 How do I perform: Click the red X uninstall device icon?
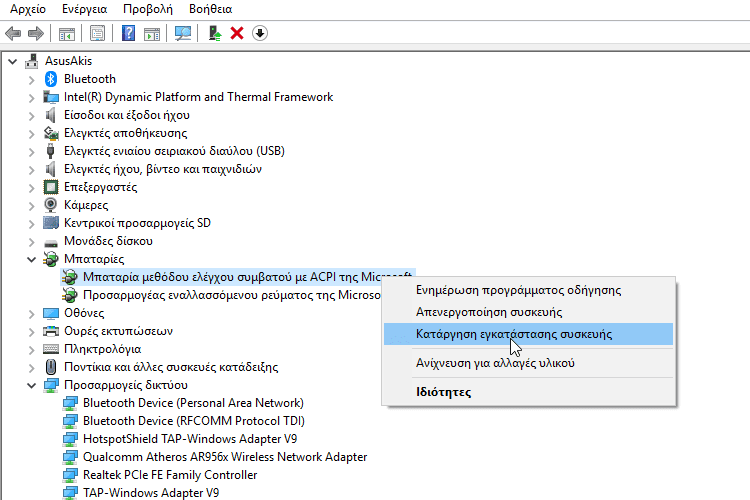(237, 33)
